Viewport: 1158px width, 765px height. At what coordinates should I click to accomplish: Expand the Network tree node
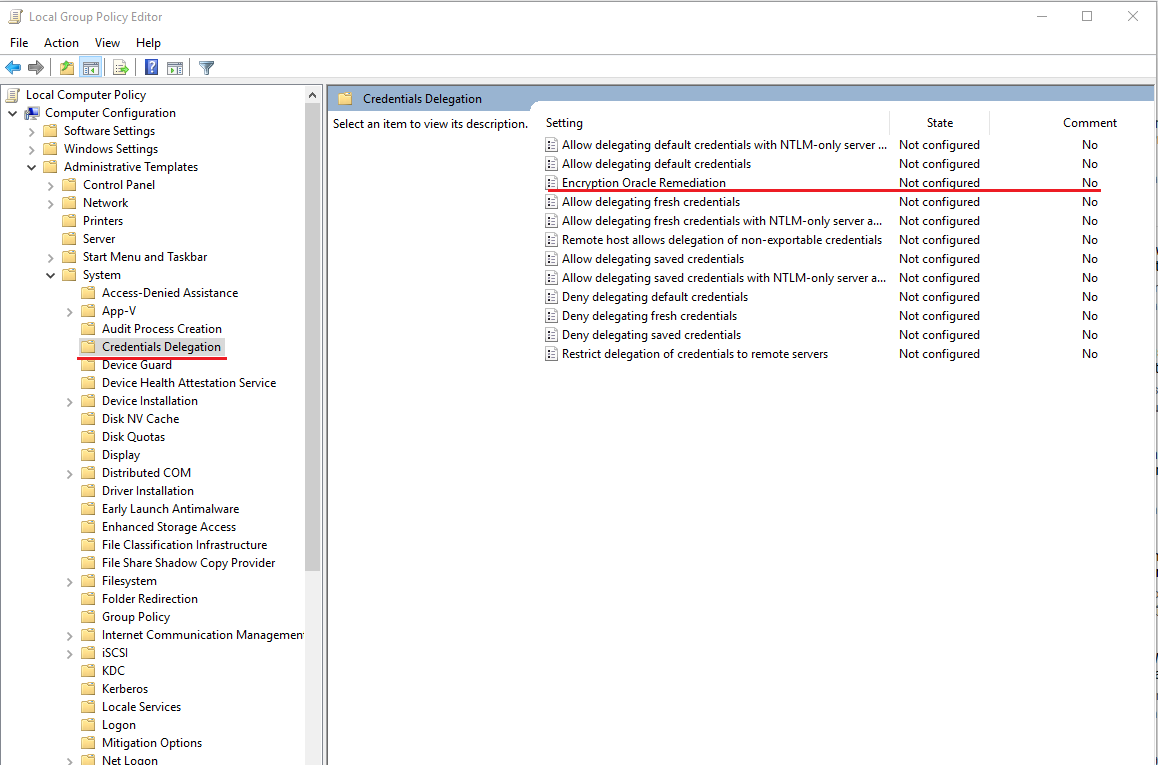(50, 202)
